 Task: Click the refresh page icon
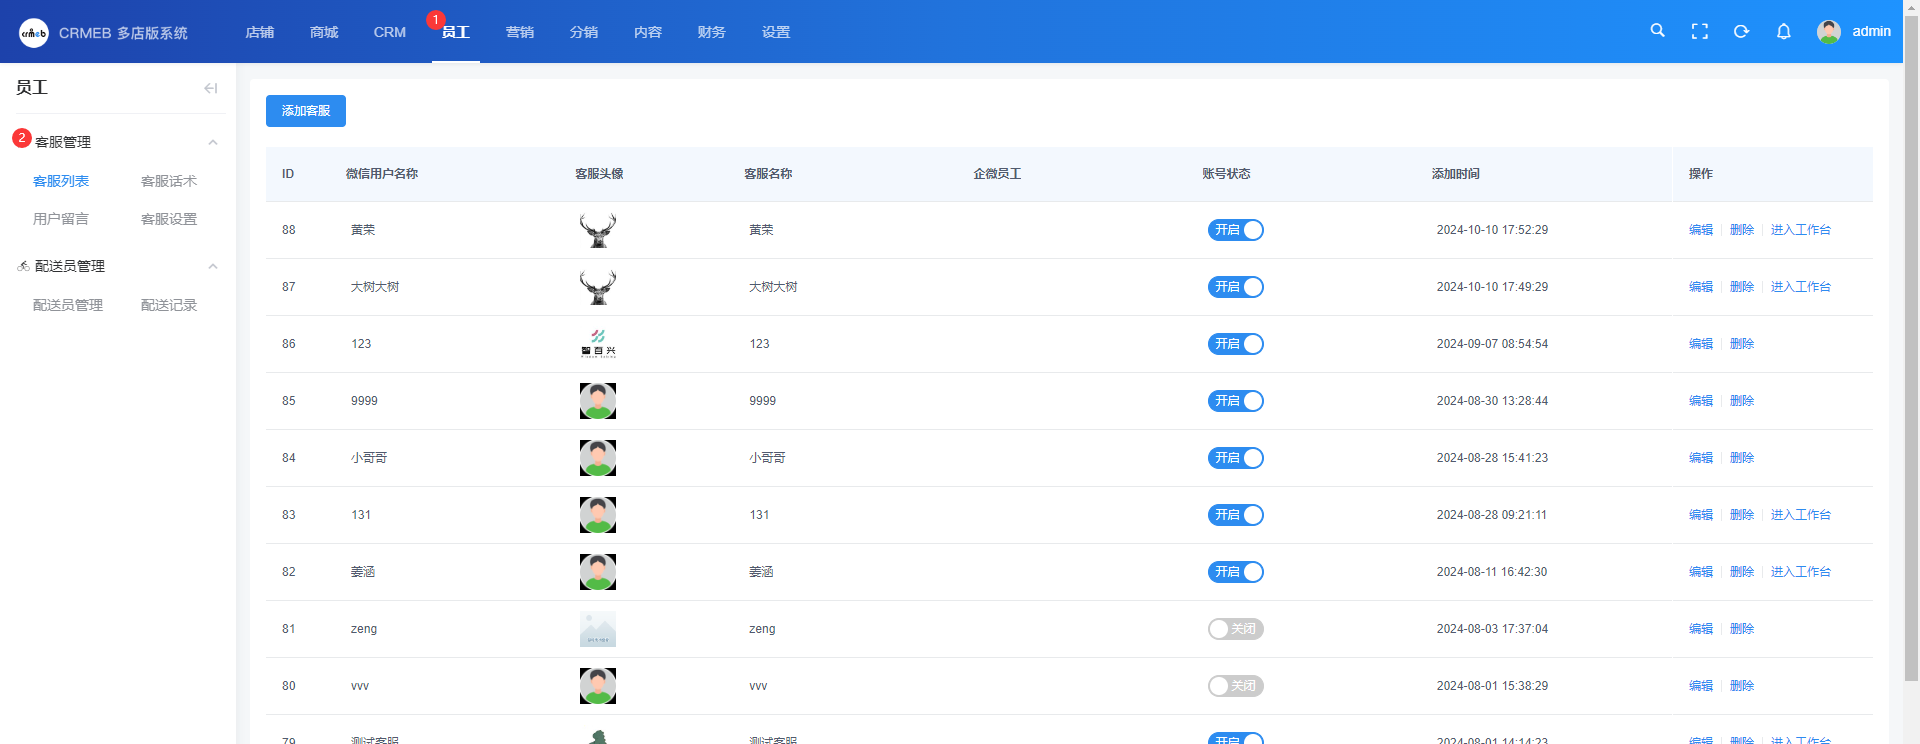(1741, 31)
